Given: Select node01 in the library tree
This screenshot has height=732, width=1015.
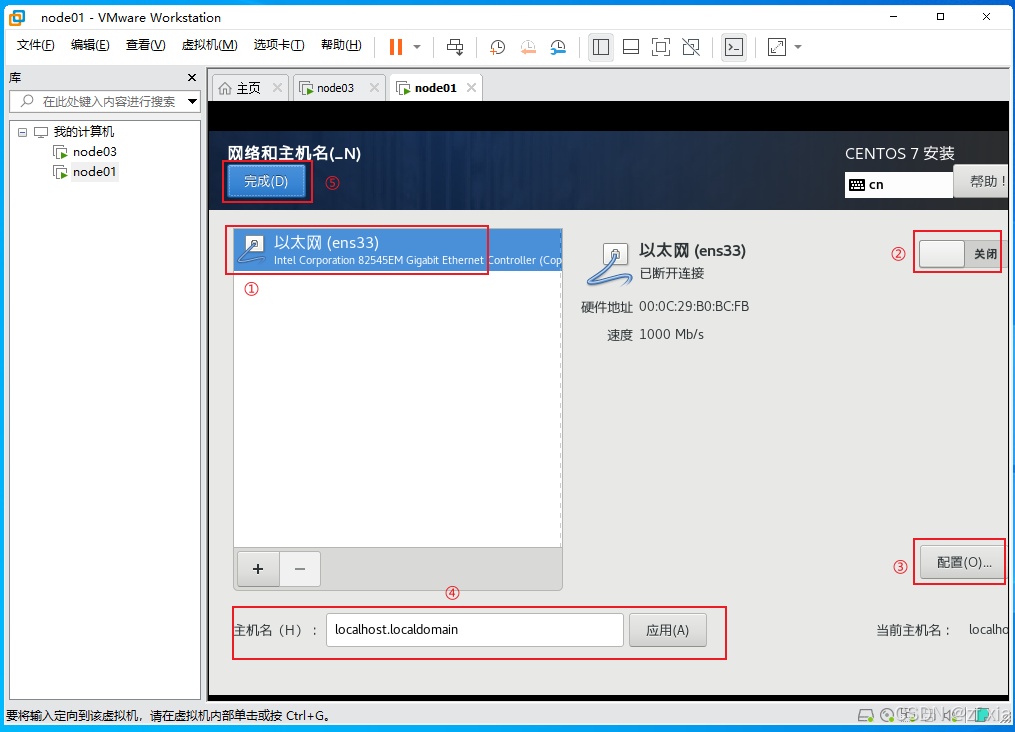Looking at the screenshot, I should coord(95,172).
